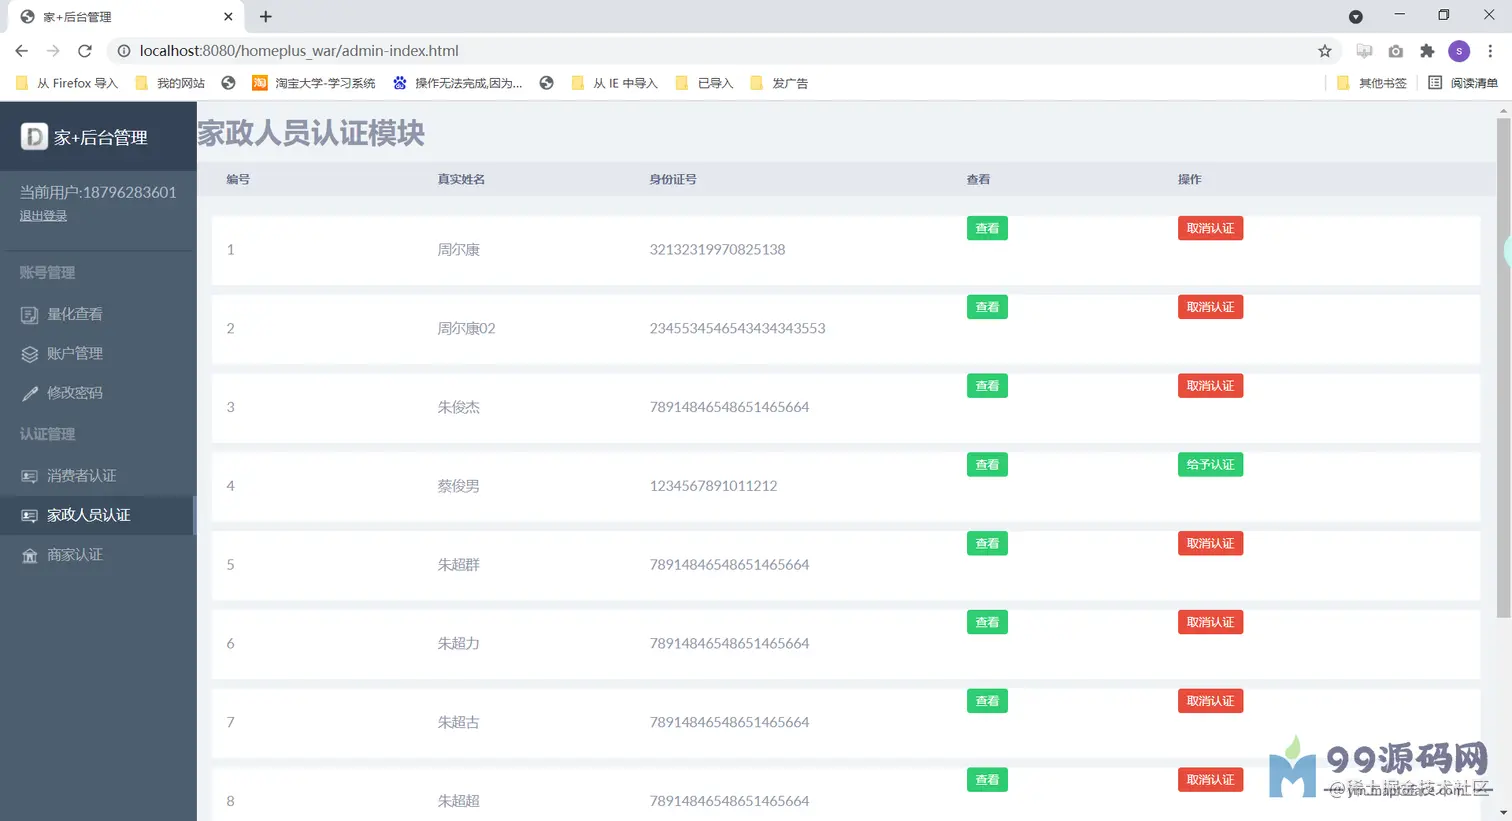
Task: Click the 家+后台管理 logo icon
Action: tap(34, 137)
